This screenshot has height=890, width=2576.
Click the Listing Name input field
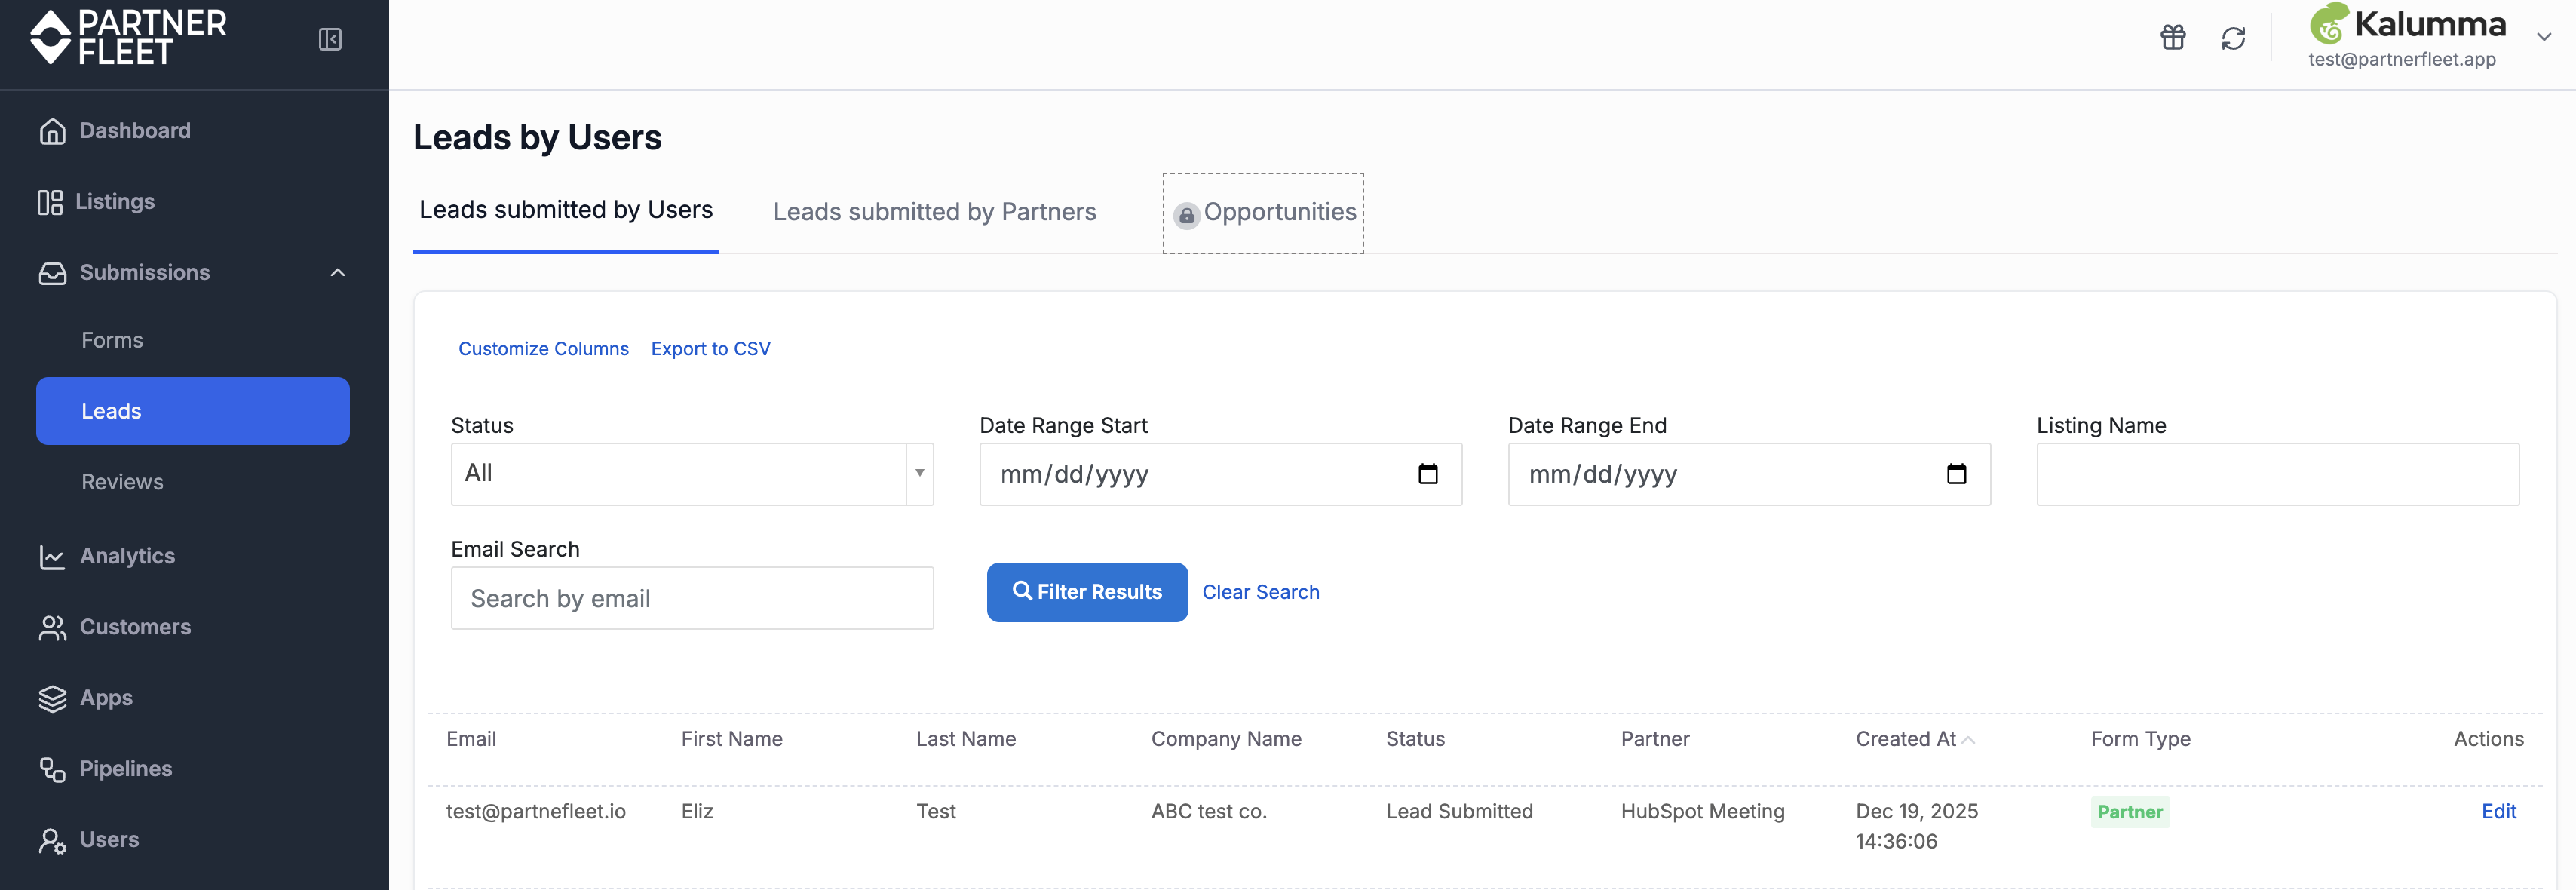click(2278, 474)
